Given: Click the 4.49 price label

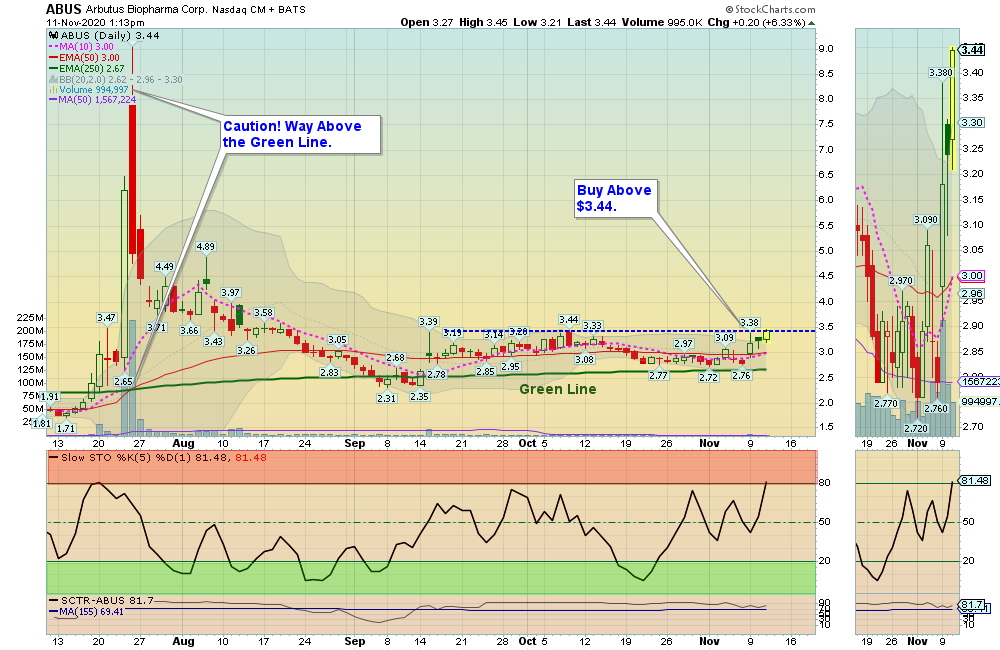Looking at the screenshot, I should click(165, 267).
